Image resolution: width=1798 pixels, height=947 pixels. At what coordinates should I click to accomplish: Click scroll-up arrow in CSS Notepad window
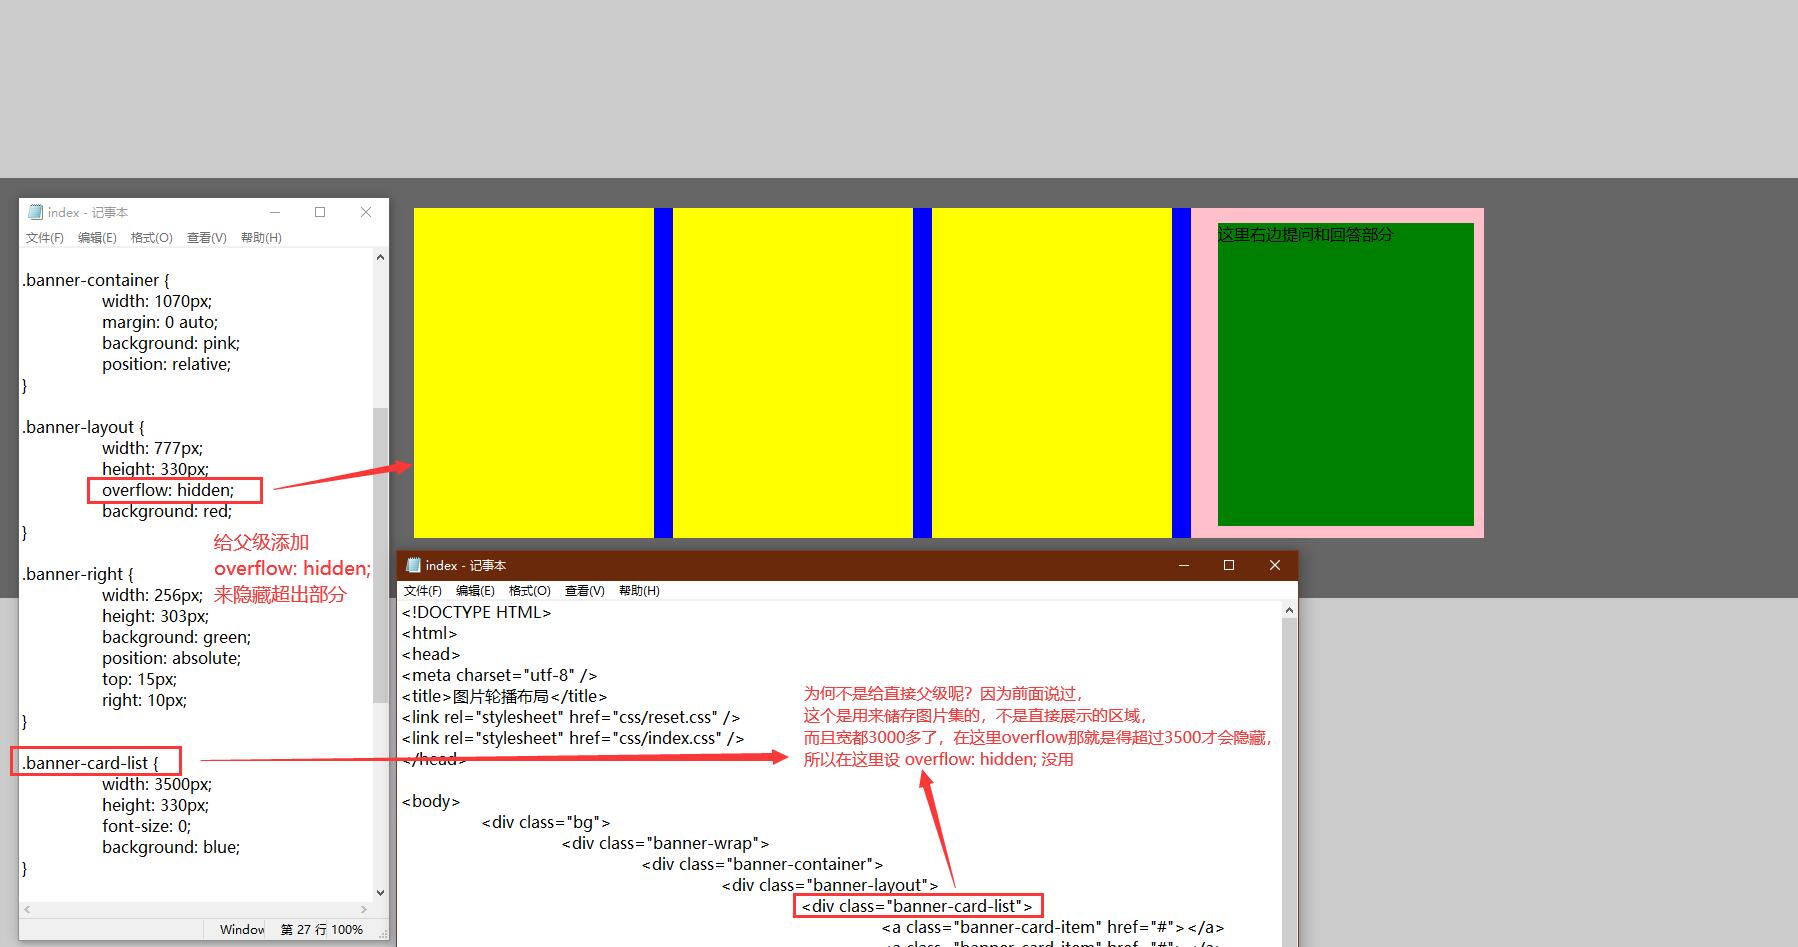point(380,257)
